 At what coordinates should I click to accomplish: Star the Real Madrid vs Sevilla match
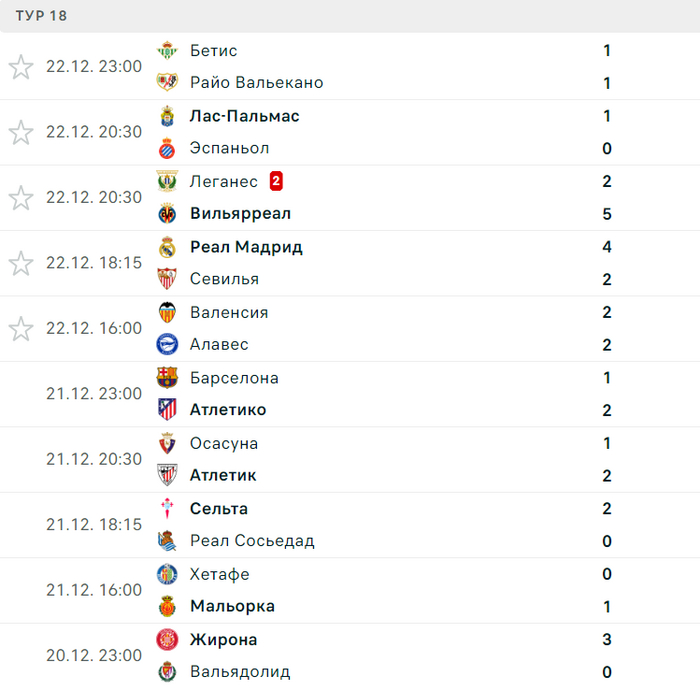pyautogui.click(x=21, y=263)
